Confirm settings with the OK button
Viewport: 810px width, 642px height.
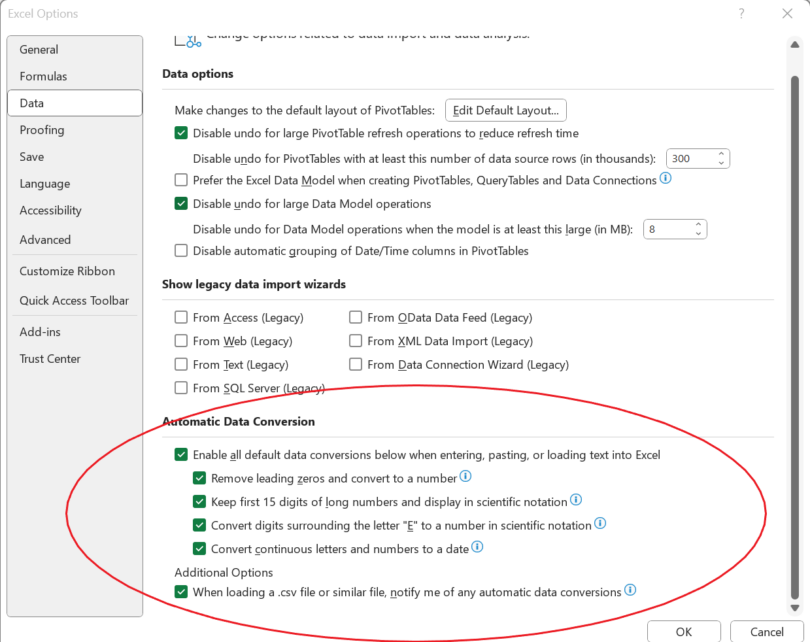(684, 632)
